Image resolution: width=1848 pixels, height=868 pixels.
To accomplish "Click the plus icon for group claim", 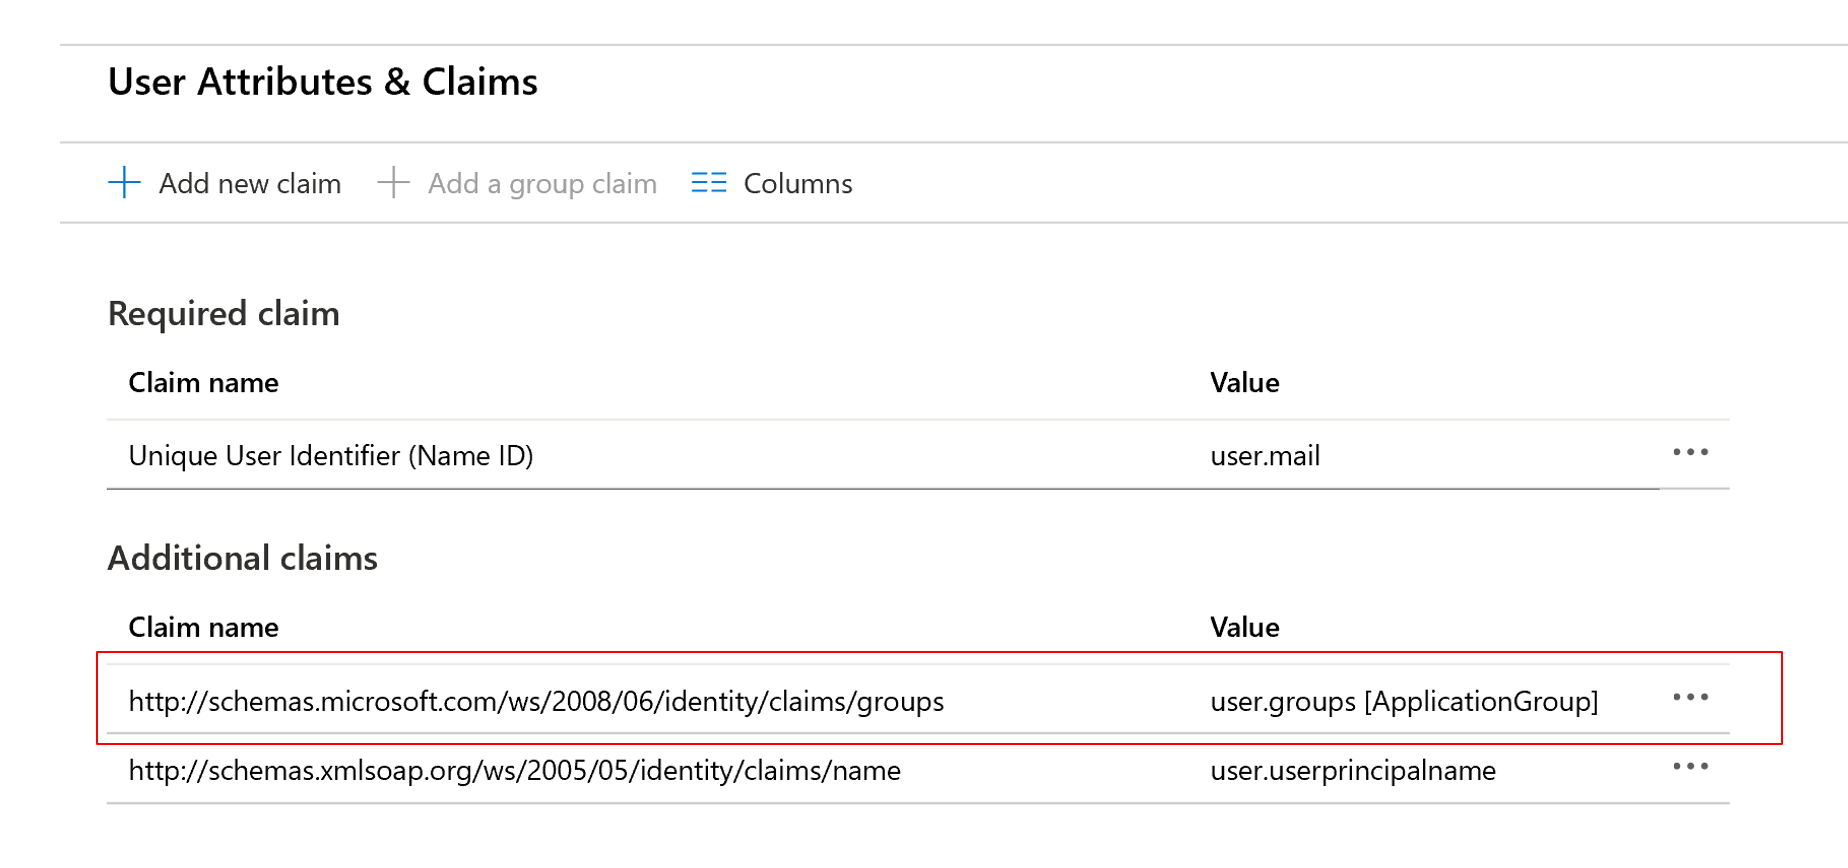I will click(x=393, y=183).
